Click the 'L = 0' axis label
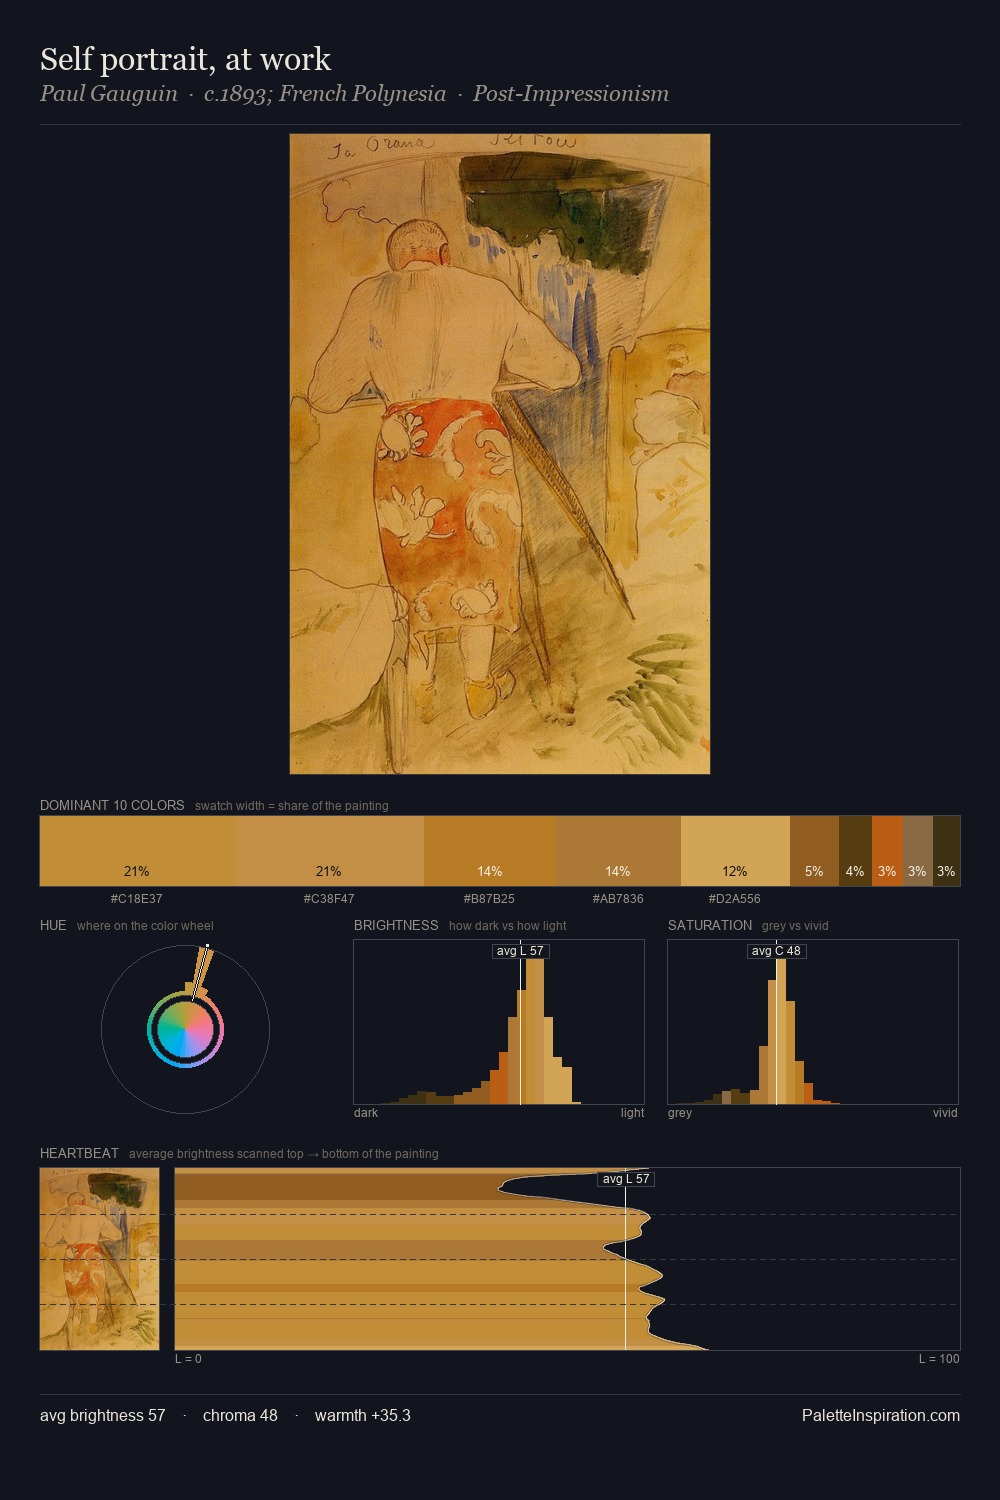The image size is (1000, 1500). point(188,1359)
